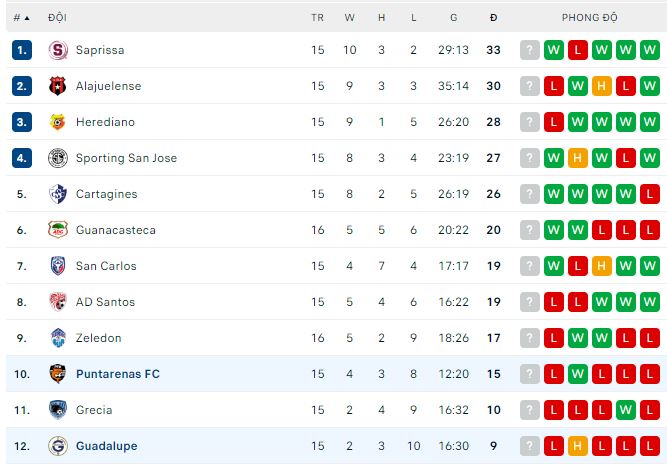Click the Guadalupe team logo
This screenshot has height=467, width=667.
tap(58, 446)
